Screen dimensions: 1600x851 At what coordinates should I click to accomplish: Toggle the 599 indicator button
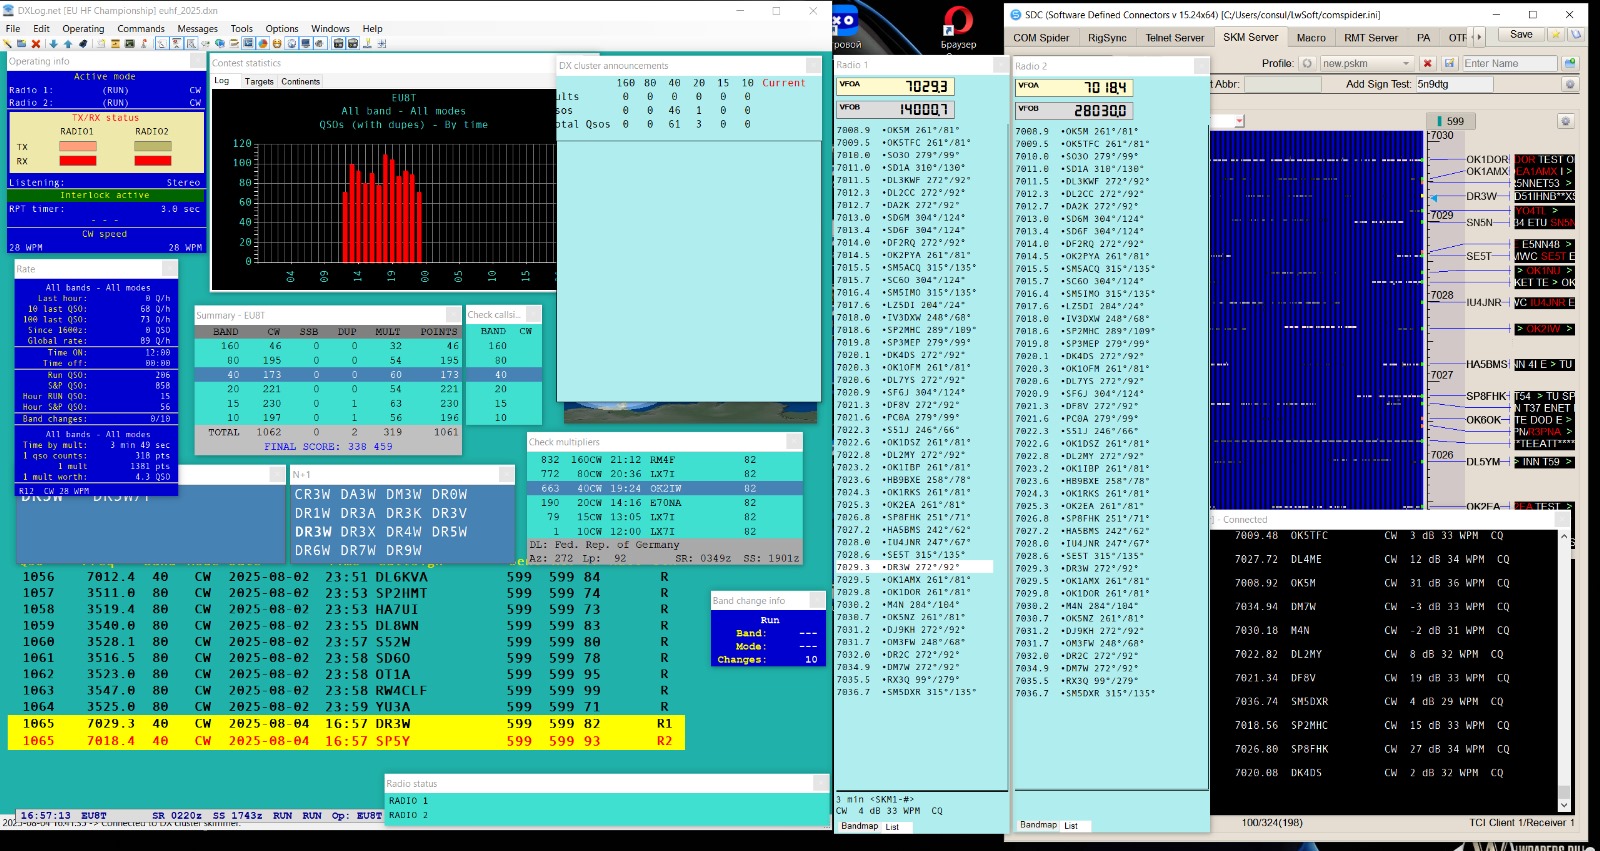[x=1448, y=121]
